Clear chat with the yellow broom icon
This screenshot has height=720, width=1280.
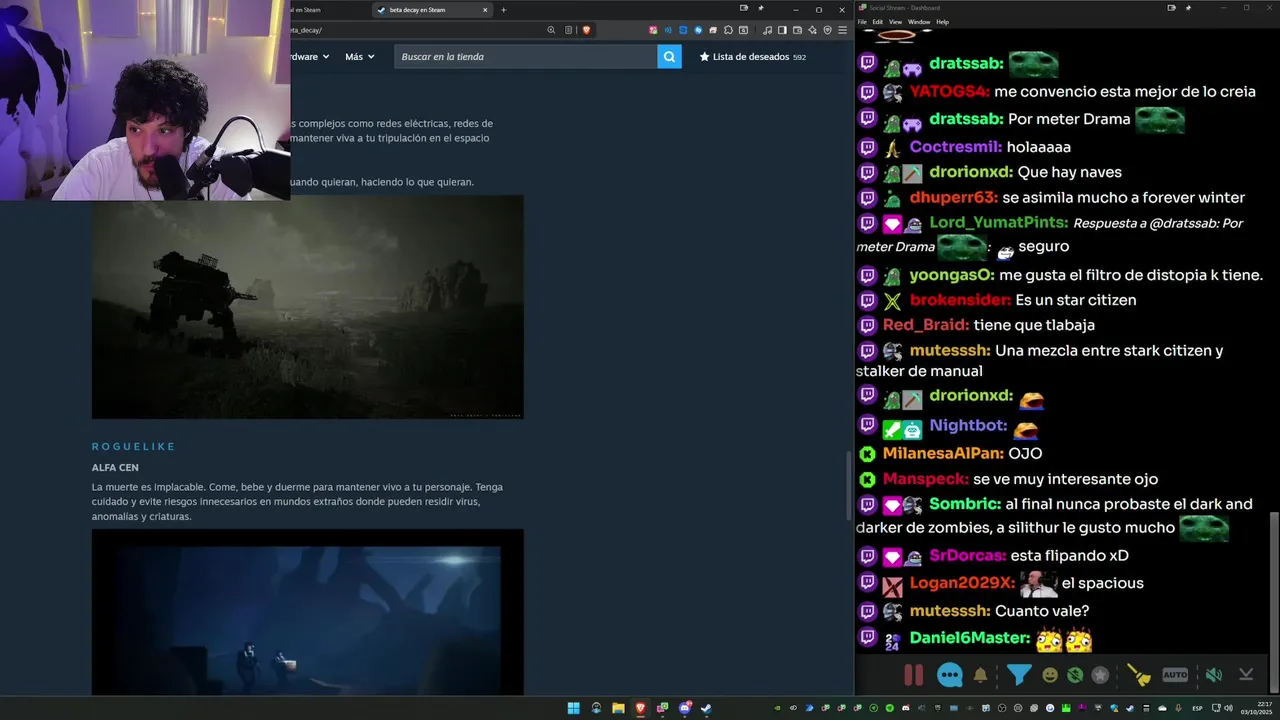coord(1139,675)
